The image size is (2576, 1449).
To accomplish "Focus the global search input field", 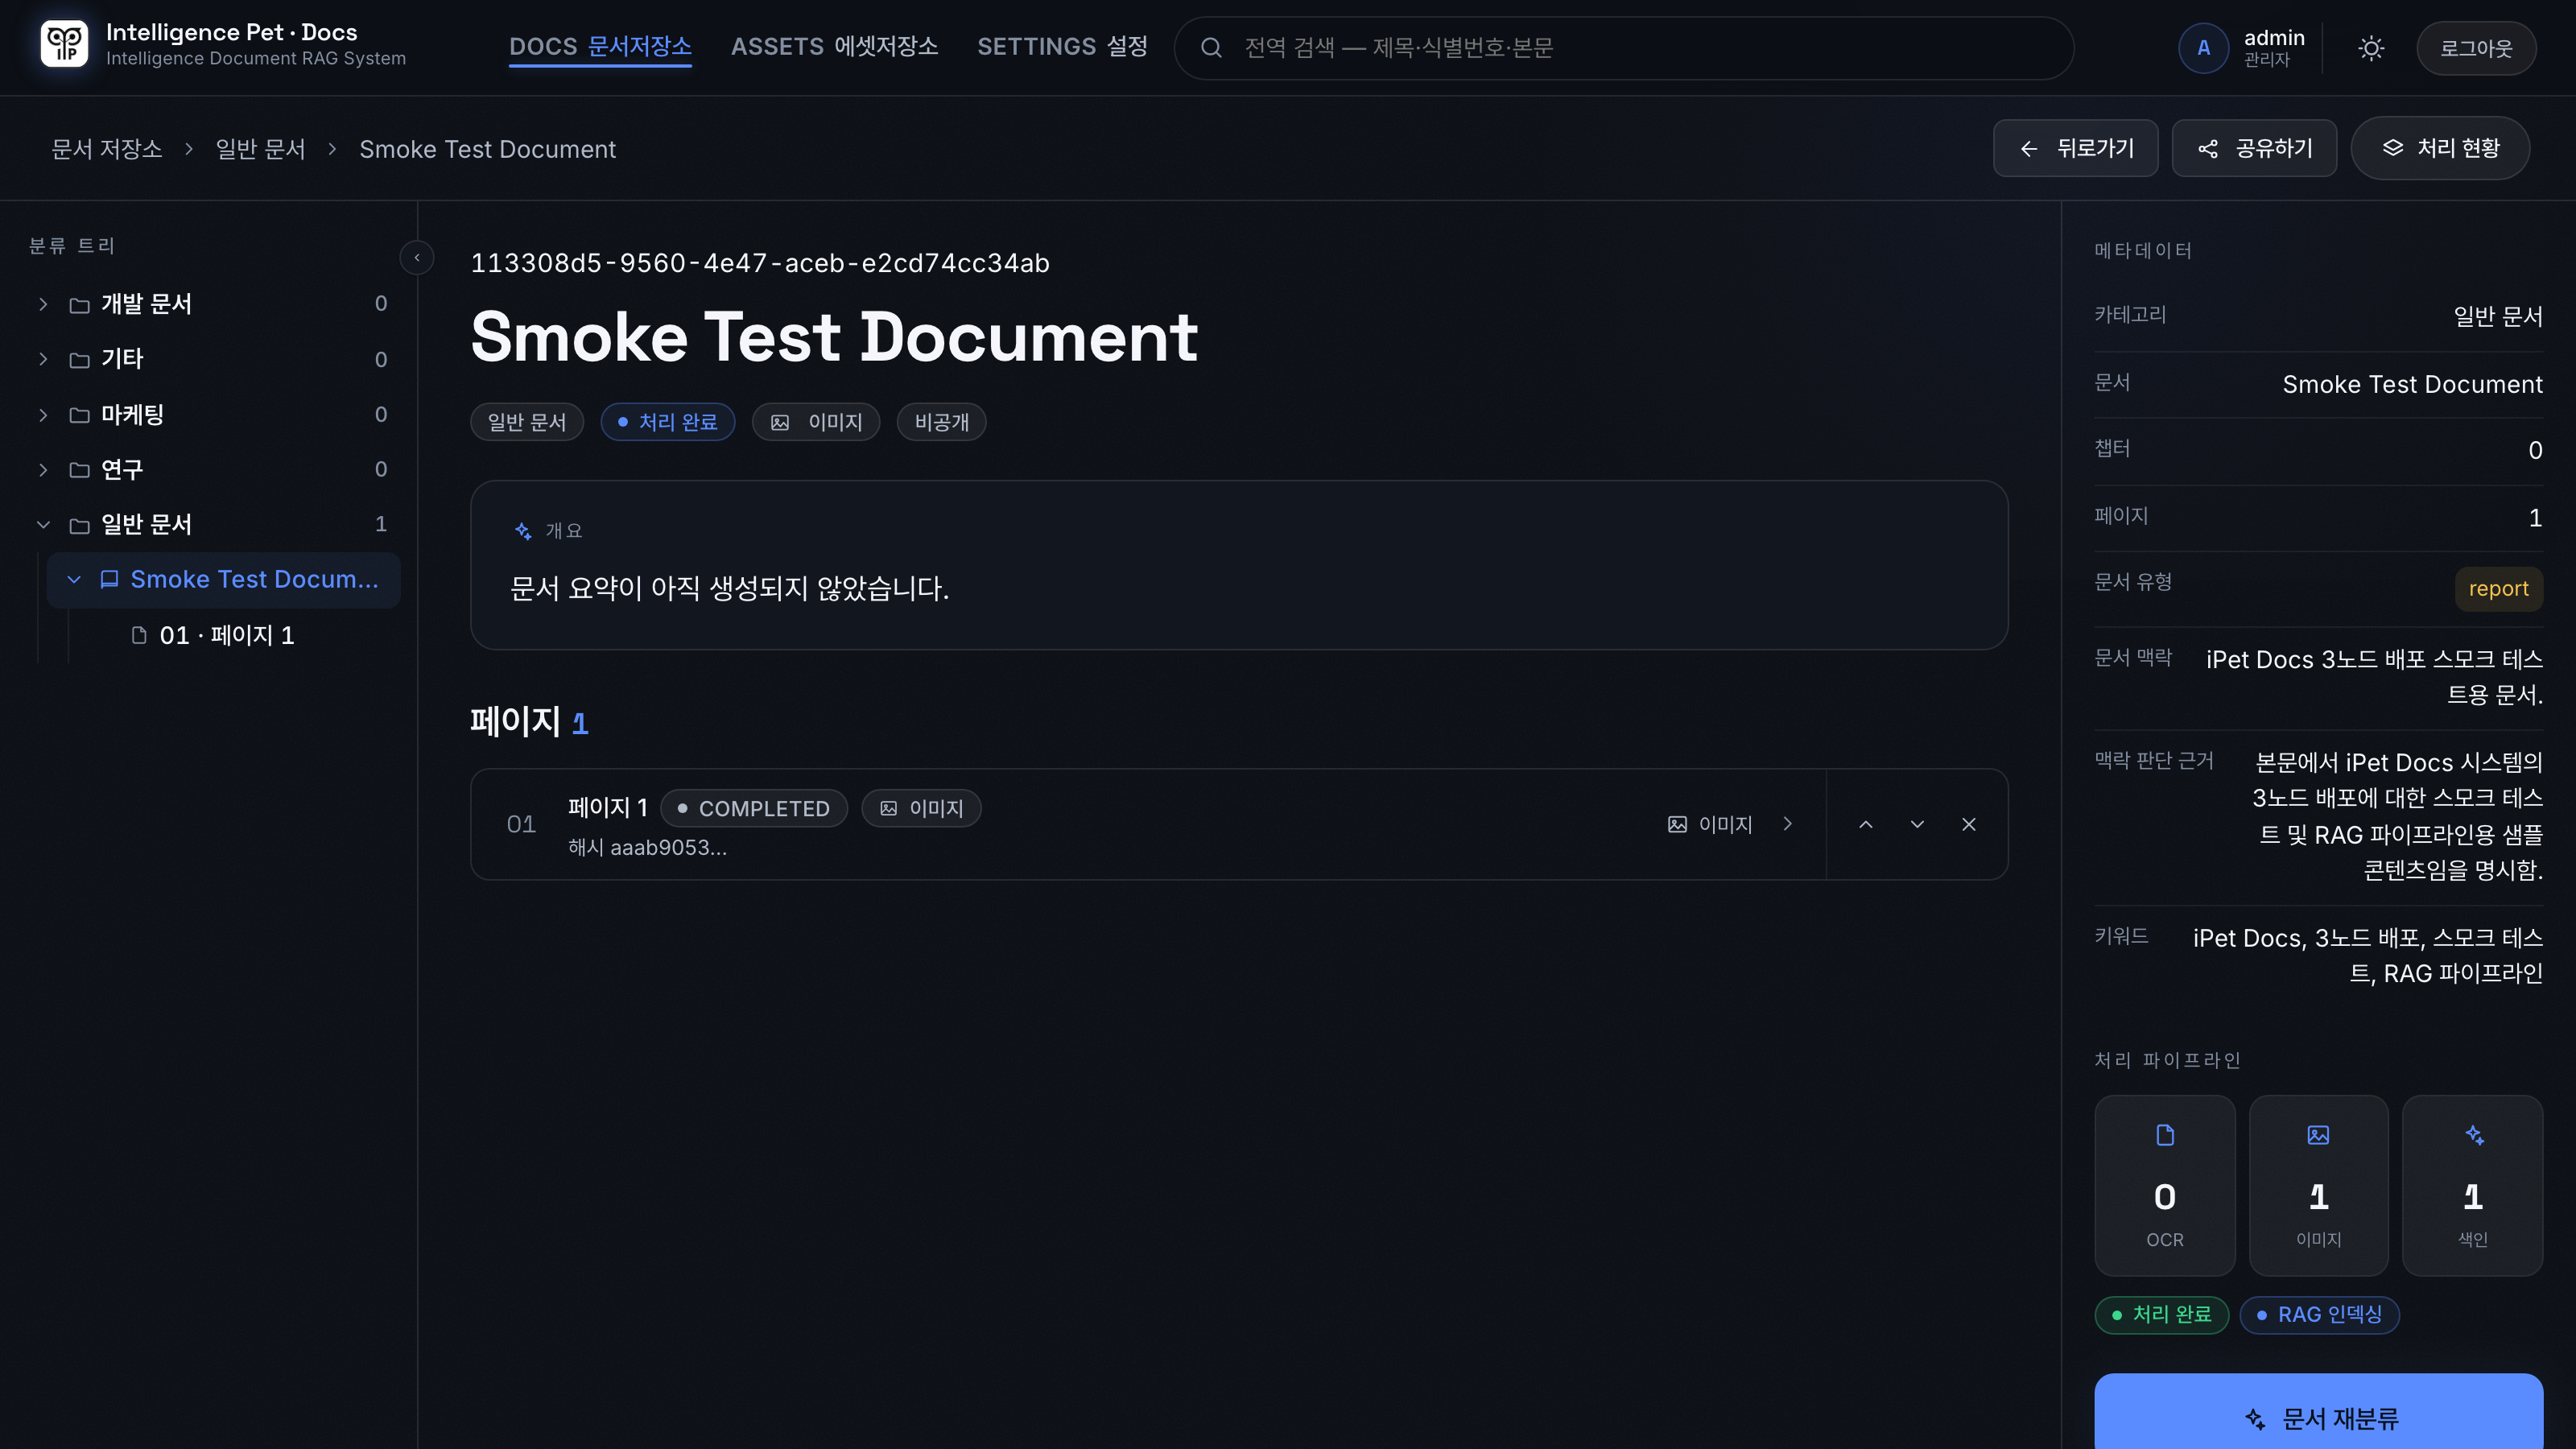I will click(x=1624, y=48).
